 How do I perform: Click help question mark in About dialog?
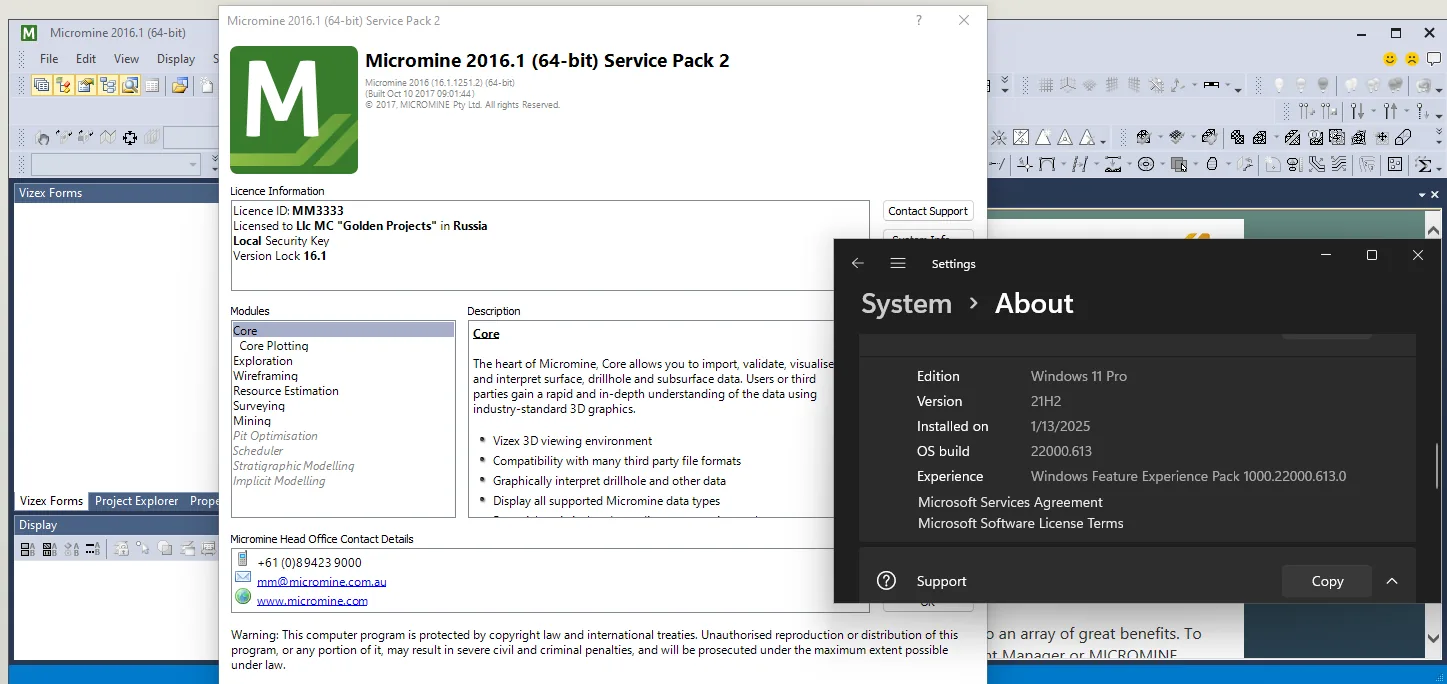(919, 20)
